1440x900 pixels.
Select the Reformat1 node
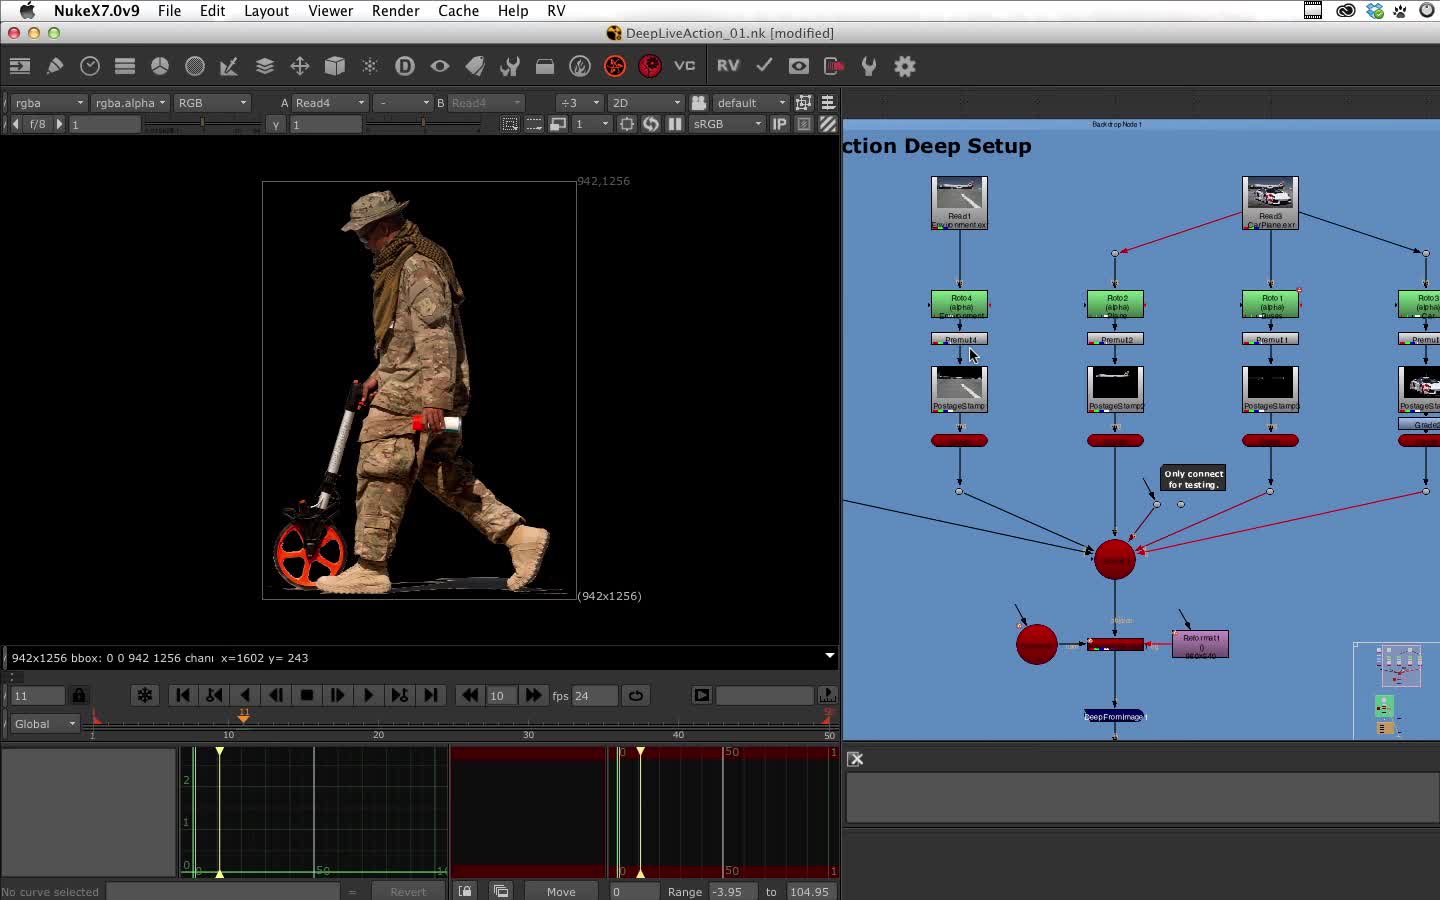click(1200, 644)
